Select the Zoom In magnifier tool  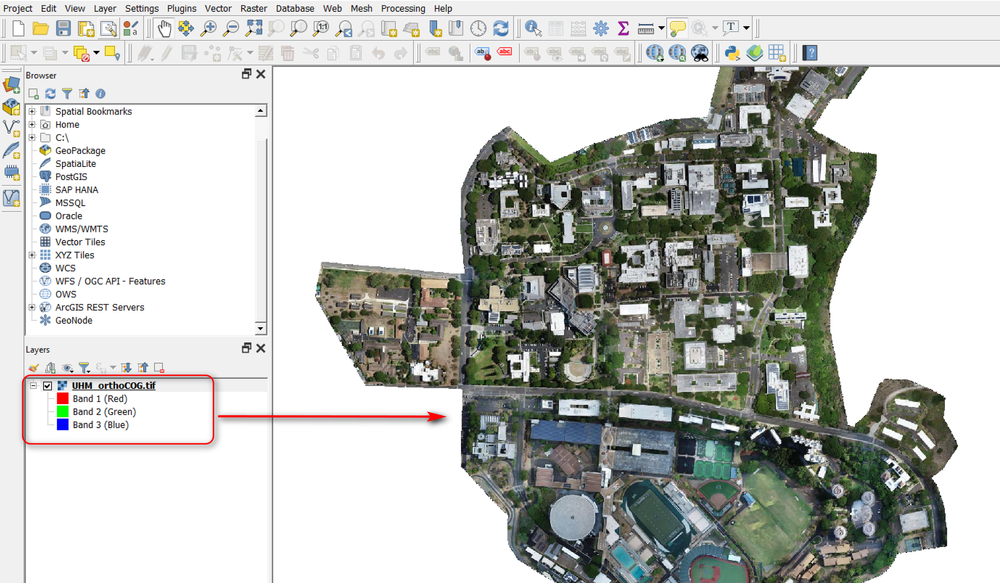pos(208,29)
